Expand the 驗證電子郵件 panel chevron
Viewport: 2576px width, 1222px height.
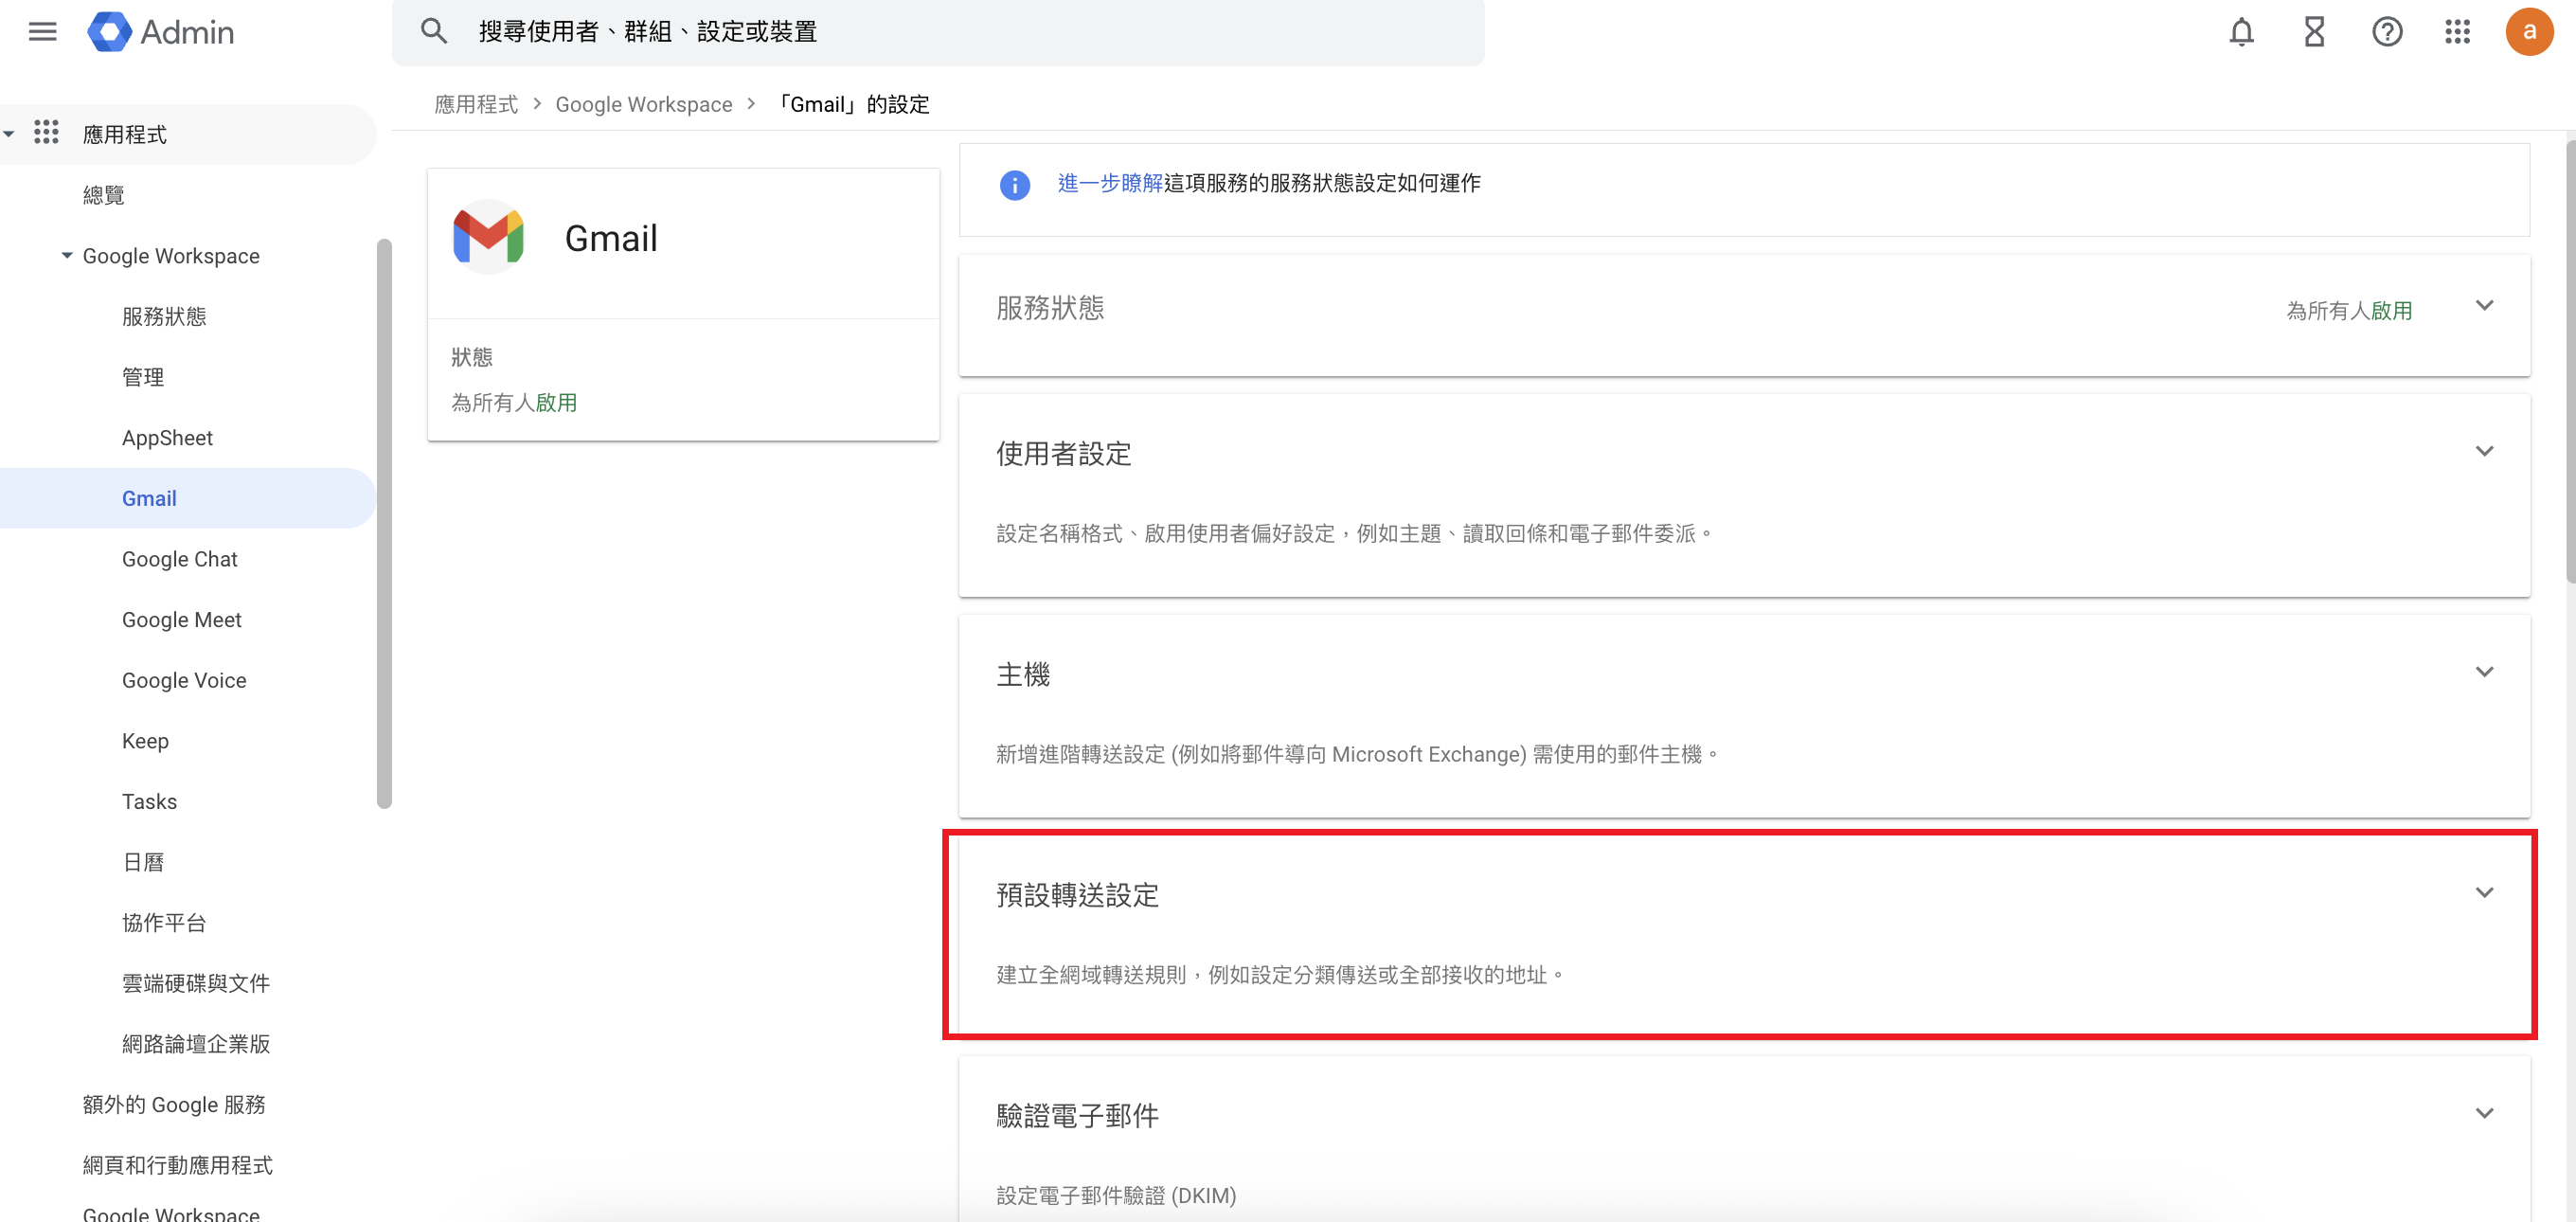coord(2484,1113)
